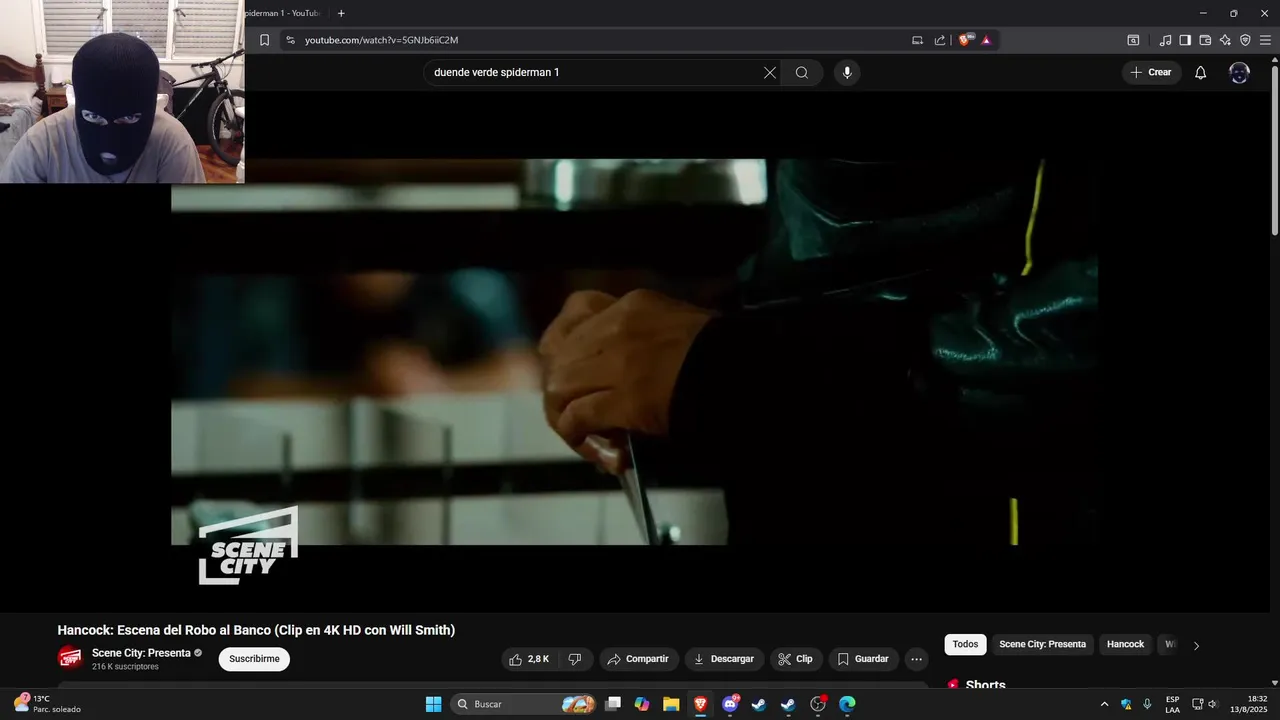Expand the hidden system tray icons
Image resolution: width=1280 pixels, height=720 pixels.
click(x=1104, y=704)
